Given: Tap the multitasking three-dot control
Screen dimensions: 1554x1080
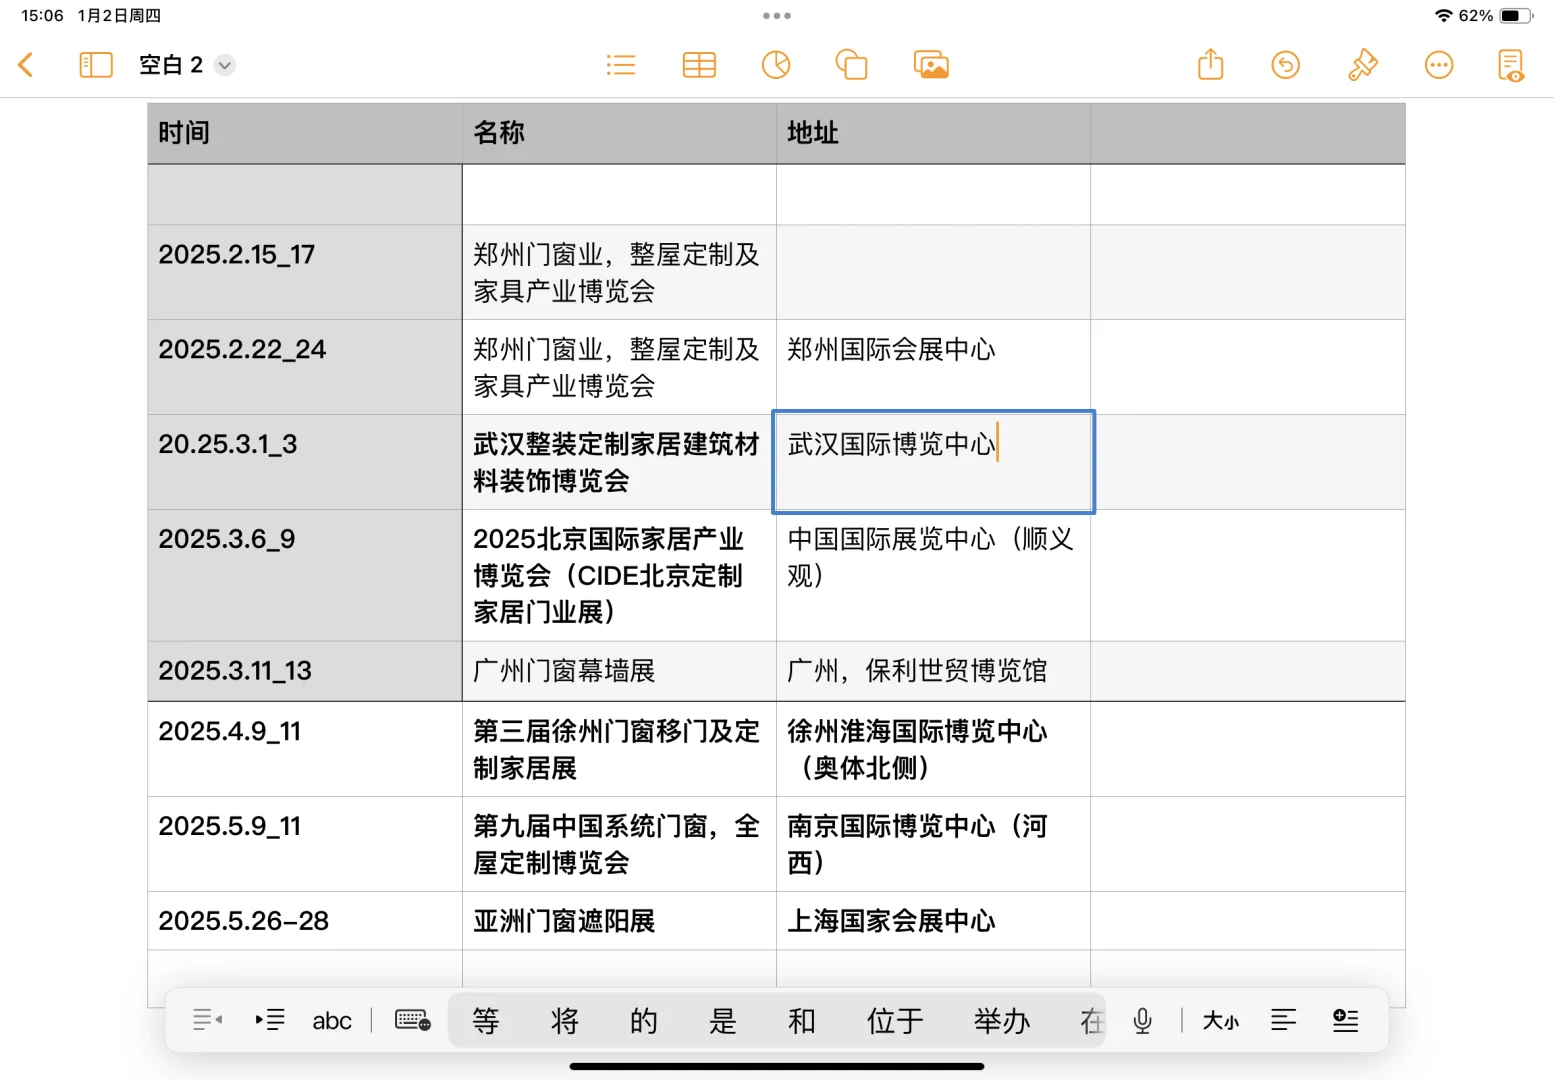Looking at the screenshot, I should pyautogui.click(x=777, y=16).
